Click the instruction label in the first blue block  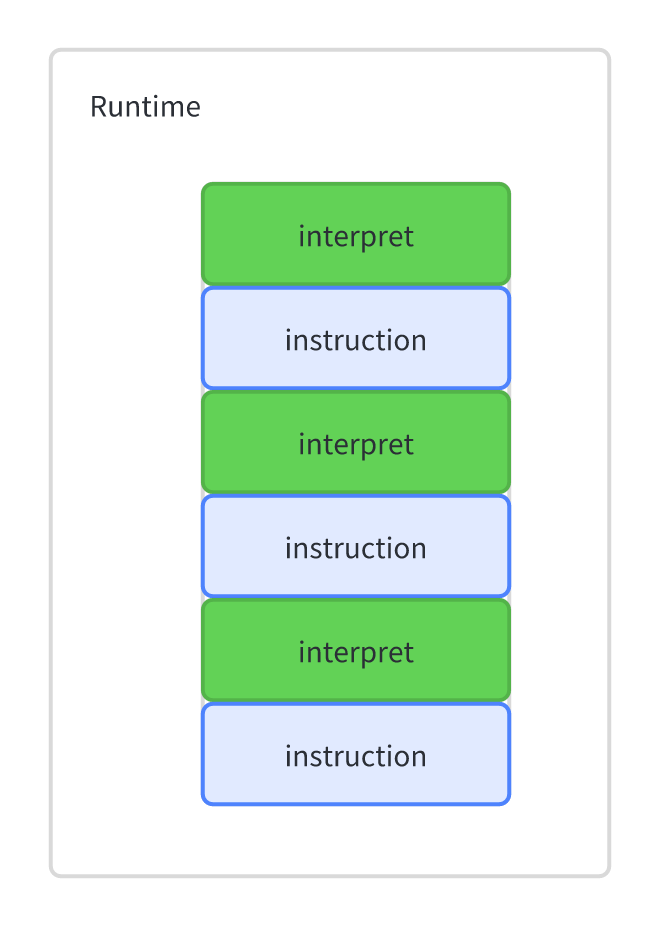pos(356,340)
